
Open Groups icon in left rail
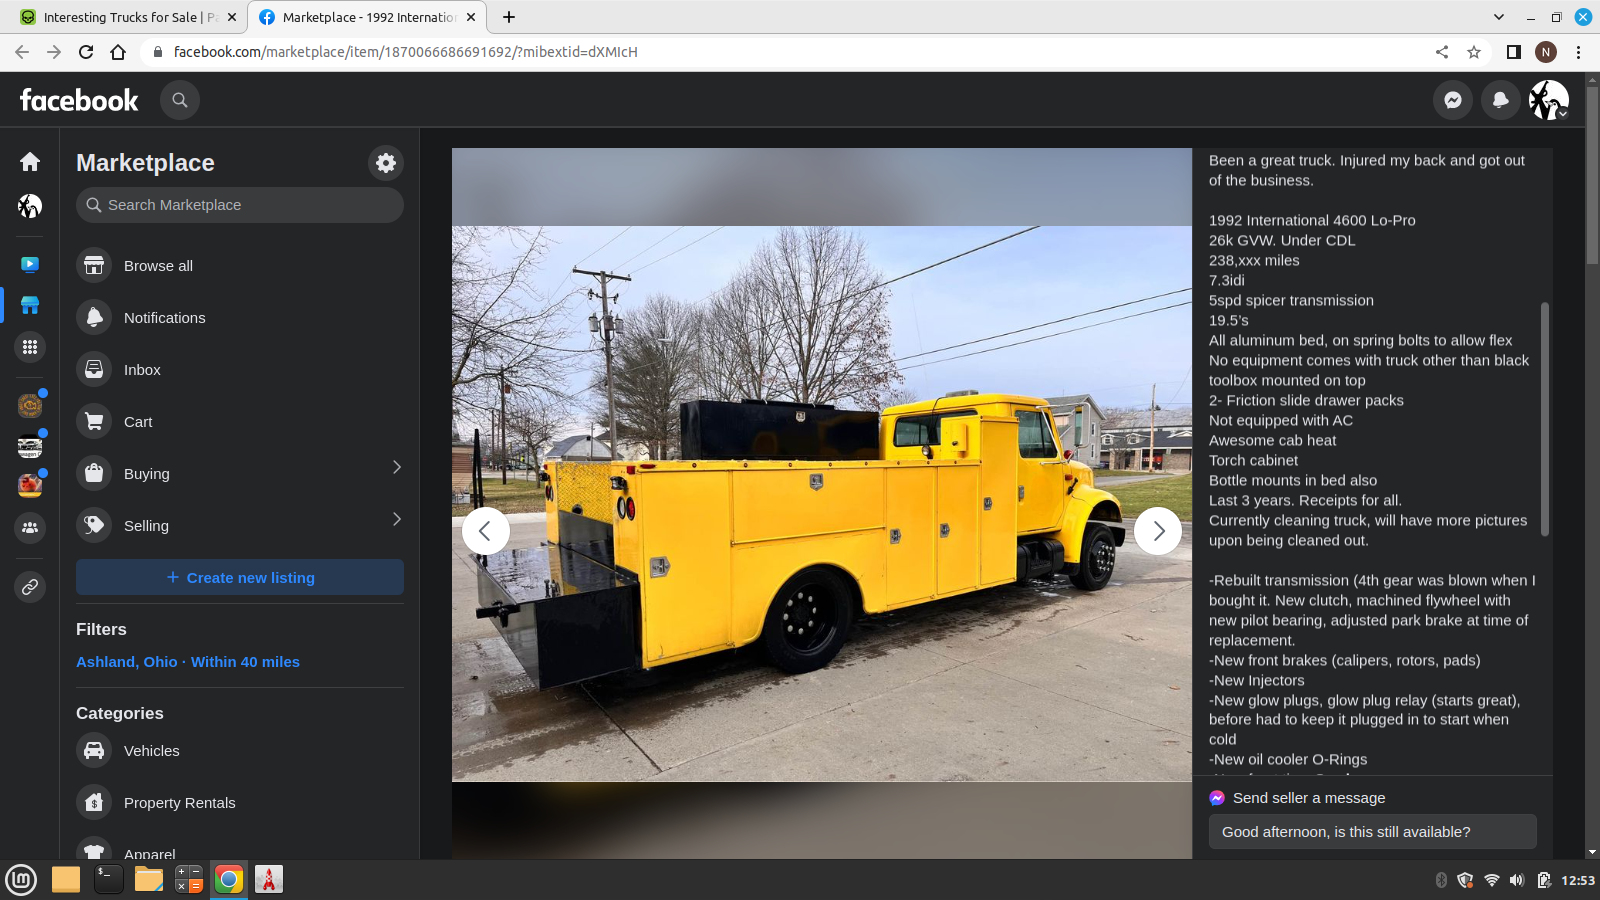[x=30, y=527]
